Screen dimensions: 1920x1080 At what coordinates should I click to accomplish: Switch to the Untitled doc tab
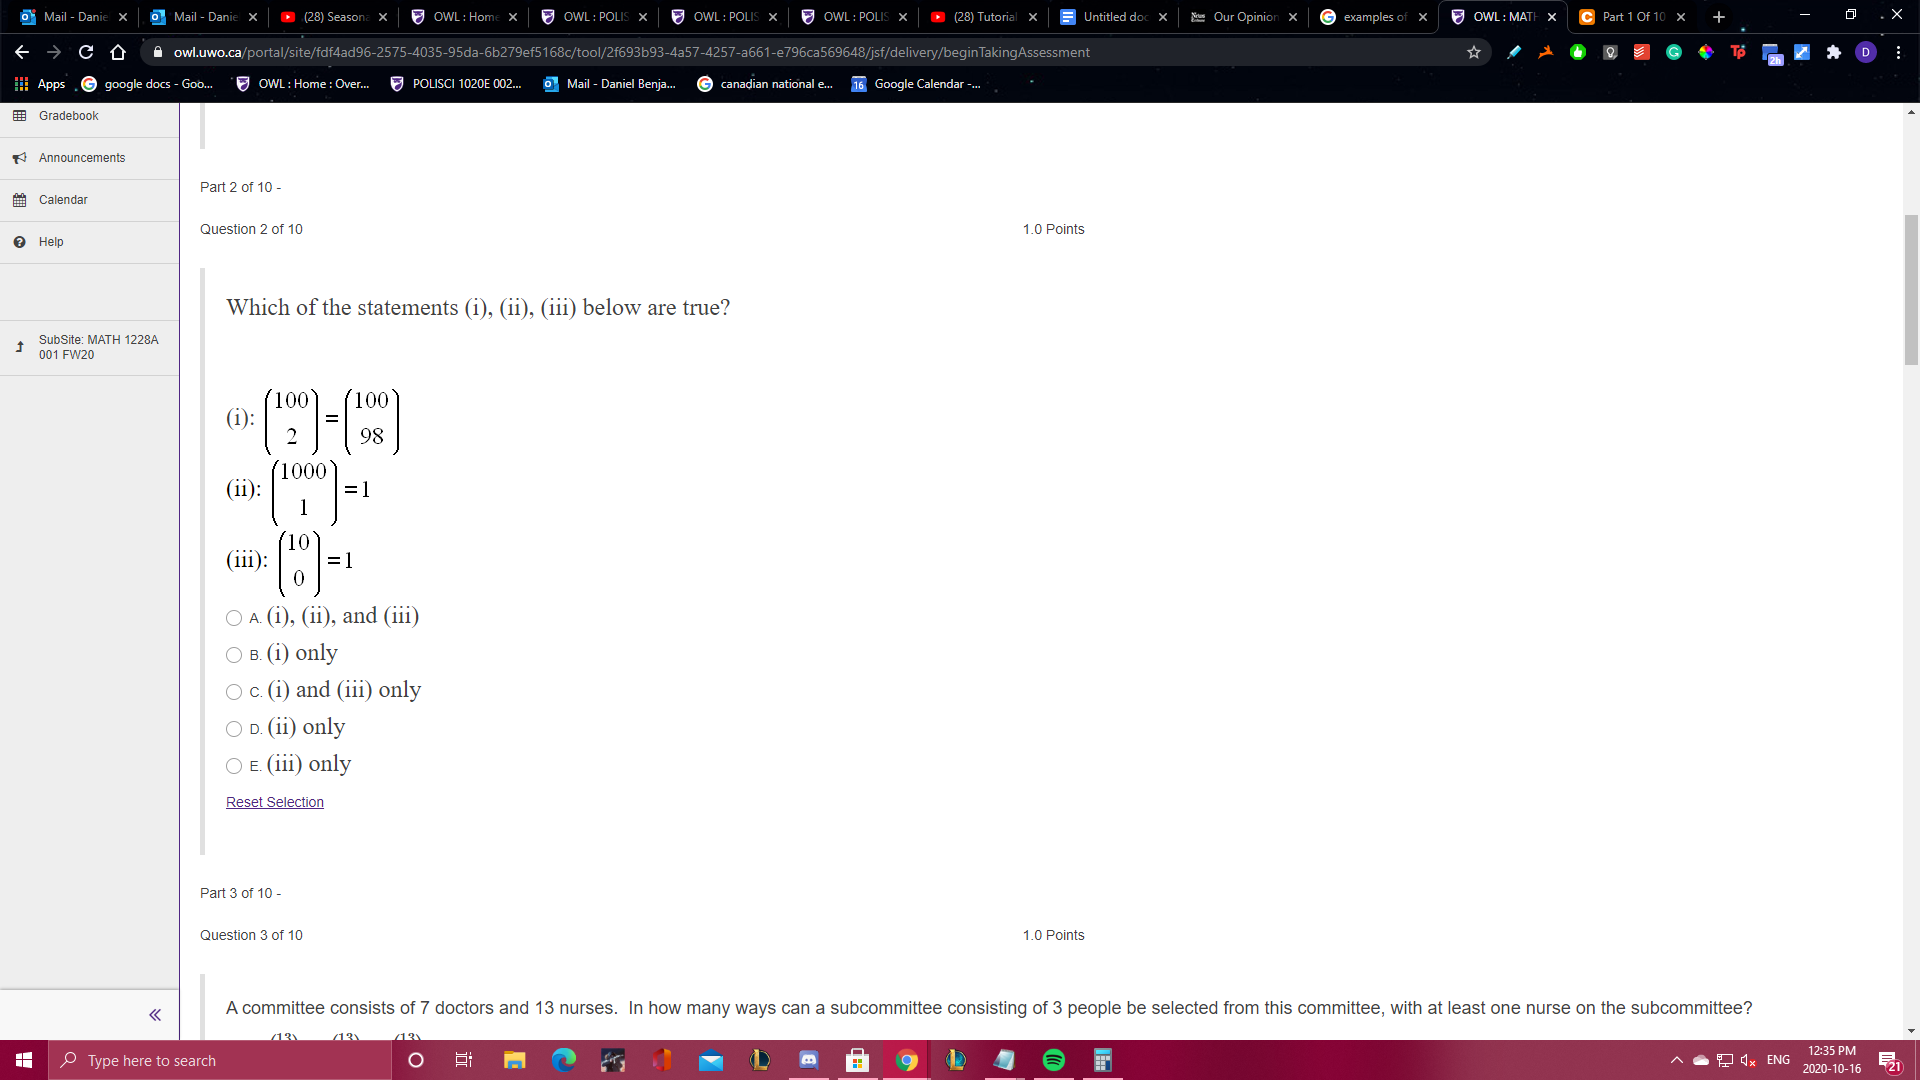(1110, 17)
